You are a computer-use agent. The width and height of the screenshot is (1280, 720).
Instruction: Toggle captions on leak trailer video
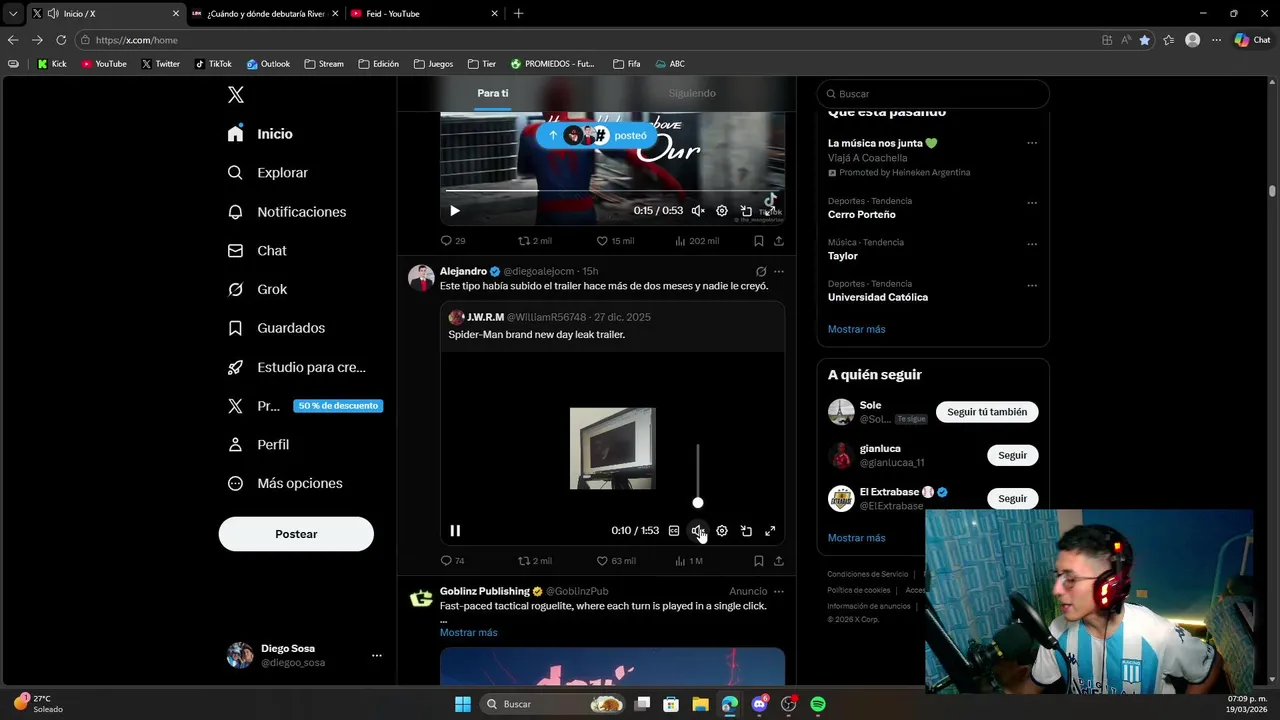(x=674, y=531)
